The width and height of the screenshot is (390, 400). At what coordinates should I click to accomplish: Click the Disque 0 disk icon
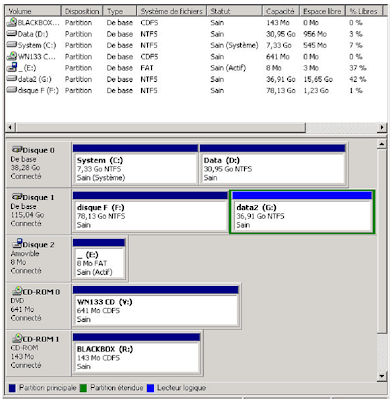(17, 150)
